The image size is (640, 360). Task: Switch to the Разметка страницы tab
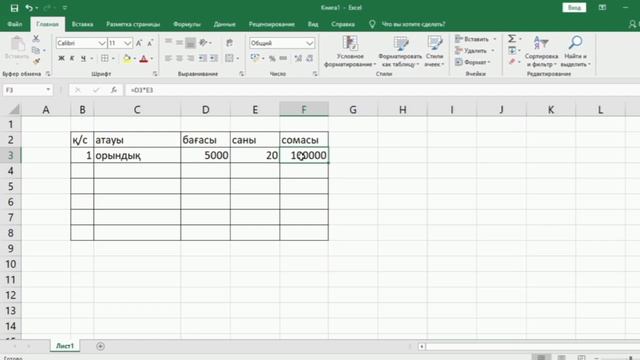pyautogui.click(x=133, y=24)
